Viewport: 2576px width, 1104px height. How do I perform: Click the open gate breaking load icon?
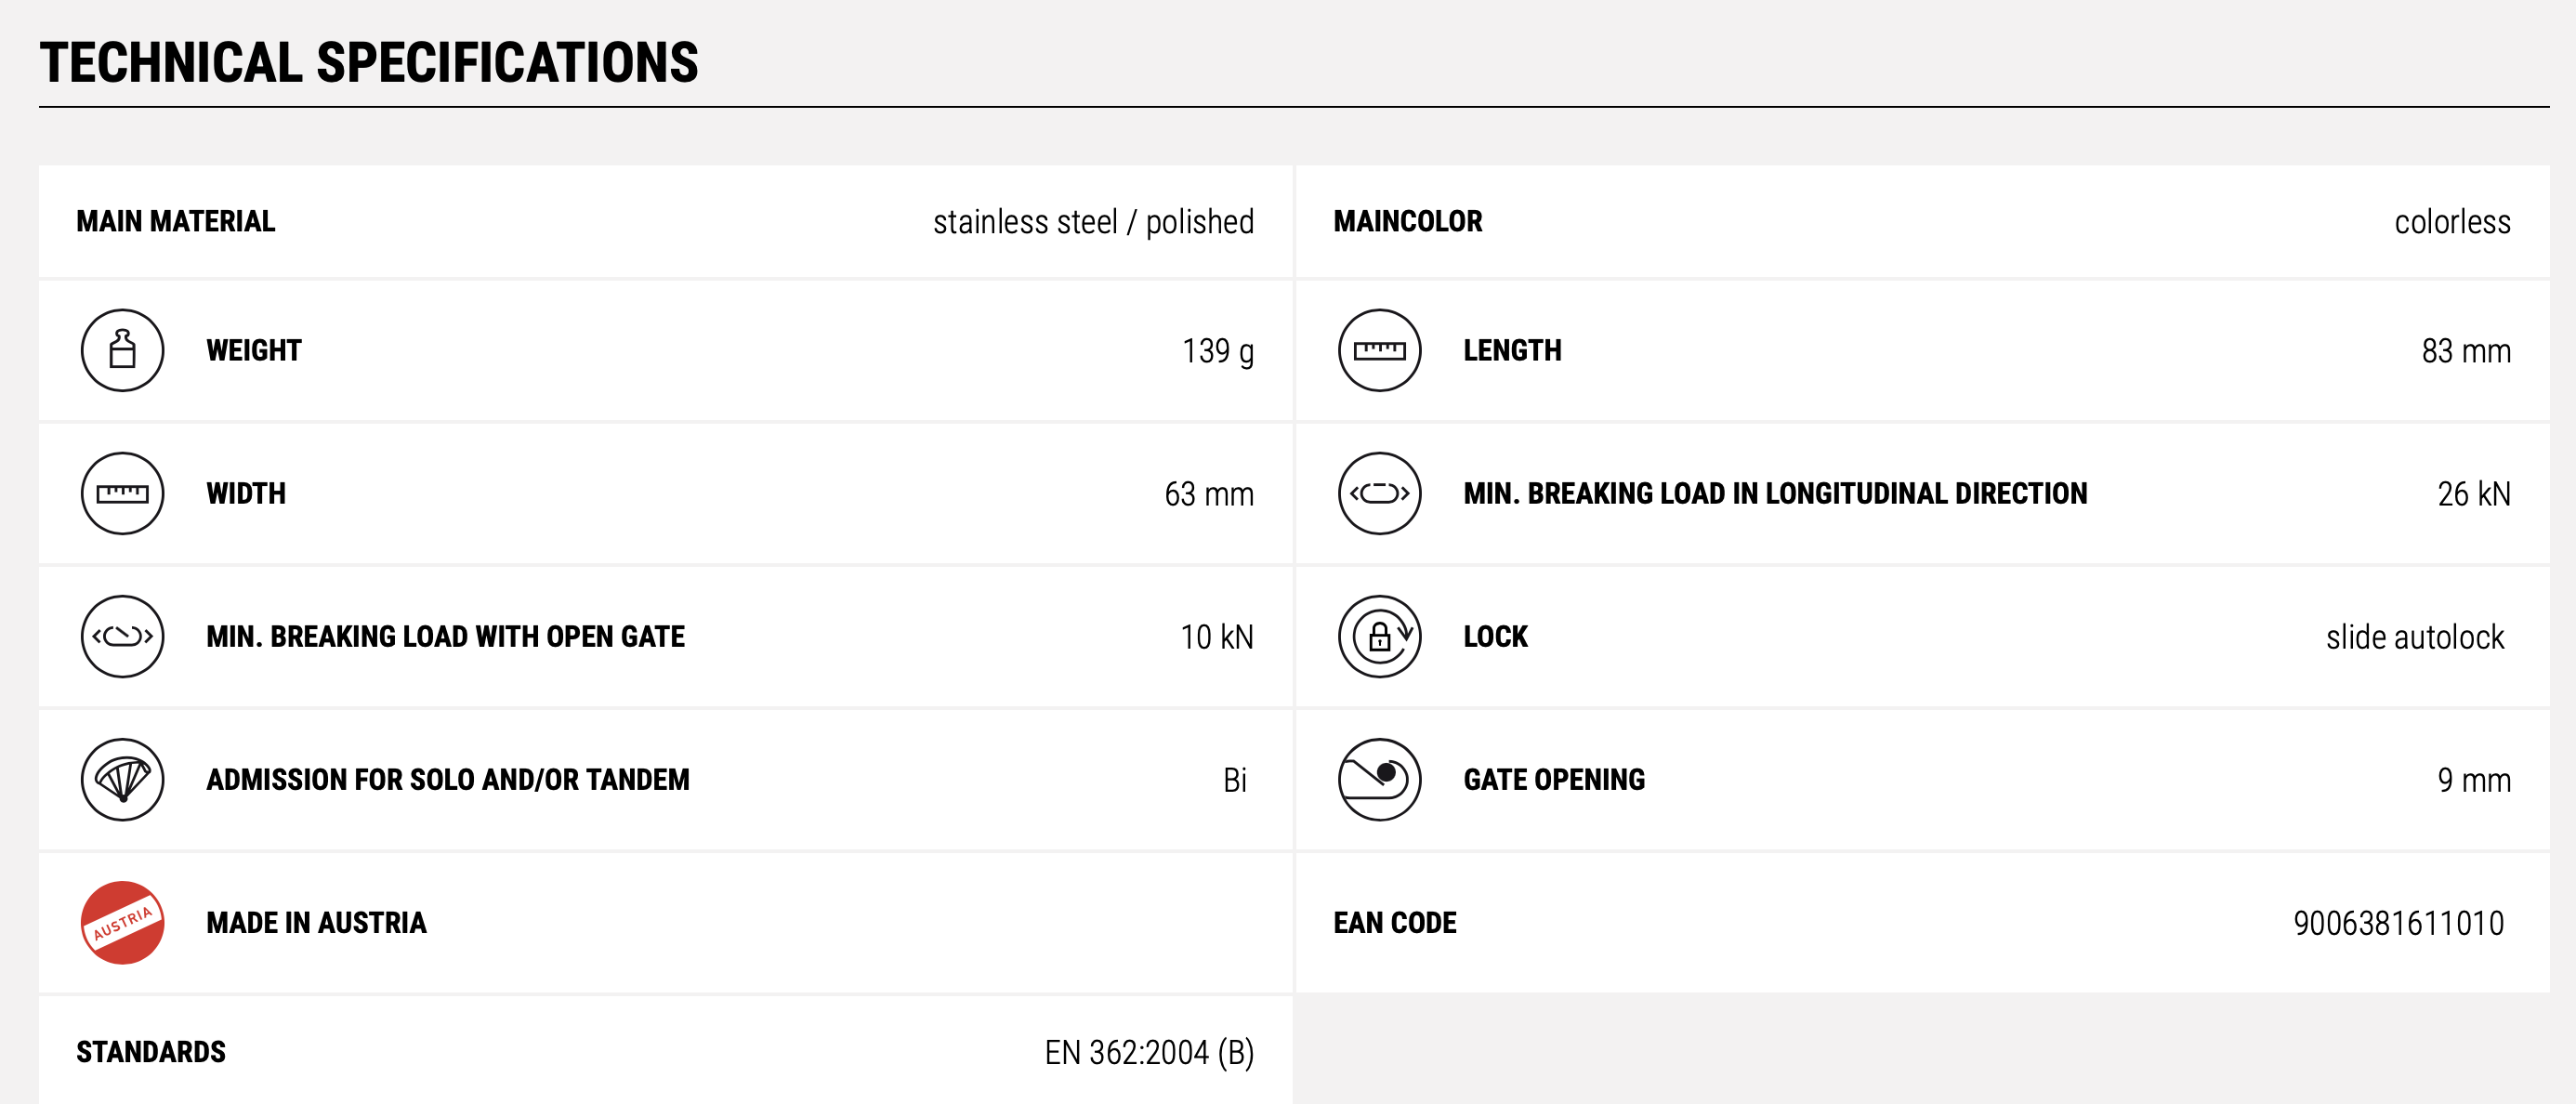(122, 636)
